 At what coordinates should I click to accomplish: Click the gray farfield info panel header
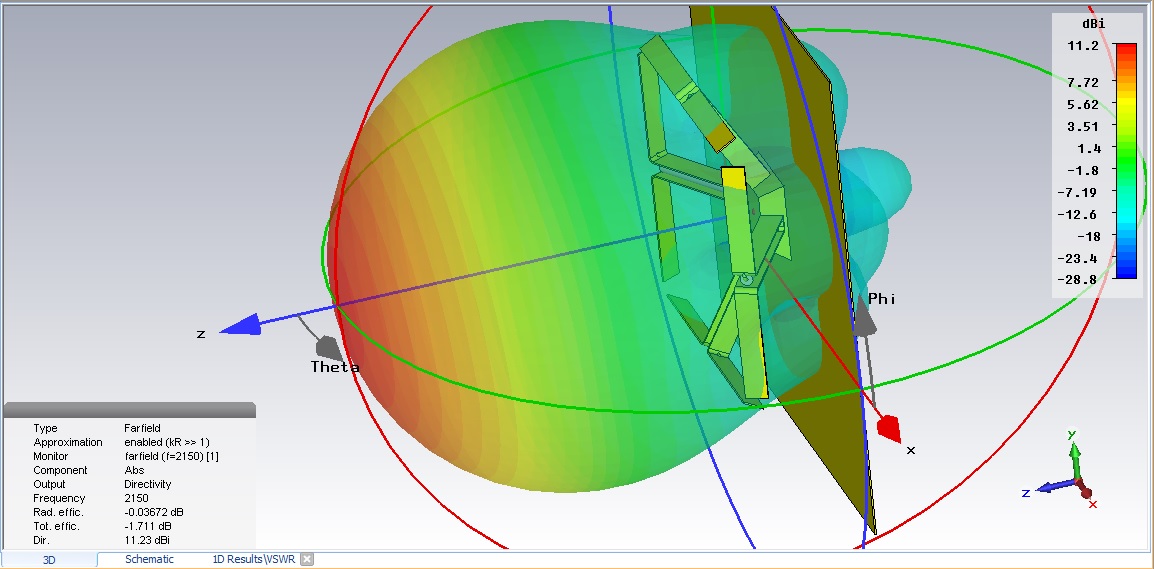point(130,410)
